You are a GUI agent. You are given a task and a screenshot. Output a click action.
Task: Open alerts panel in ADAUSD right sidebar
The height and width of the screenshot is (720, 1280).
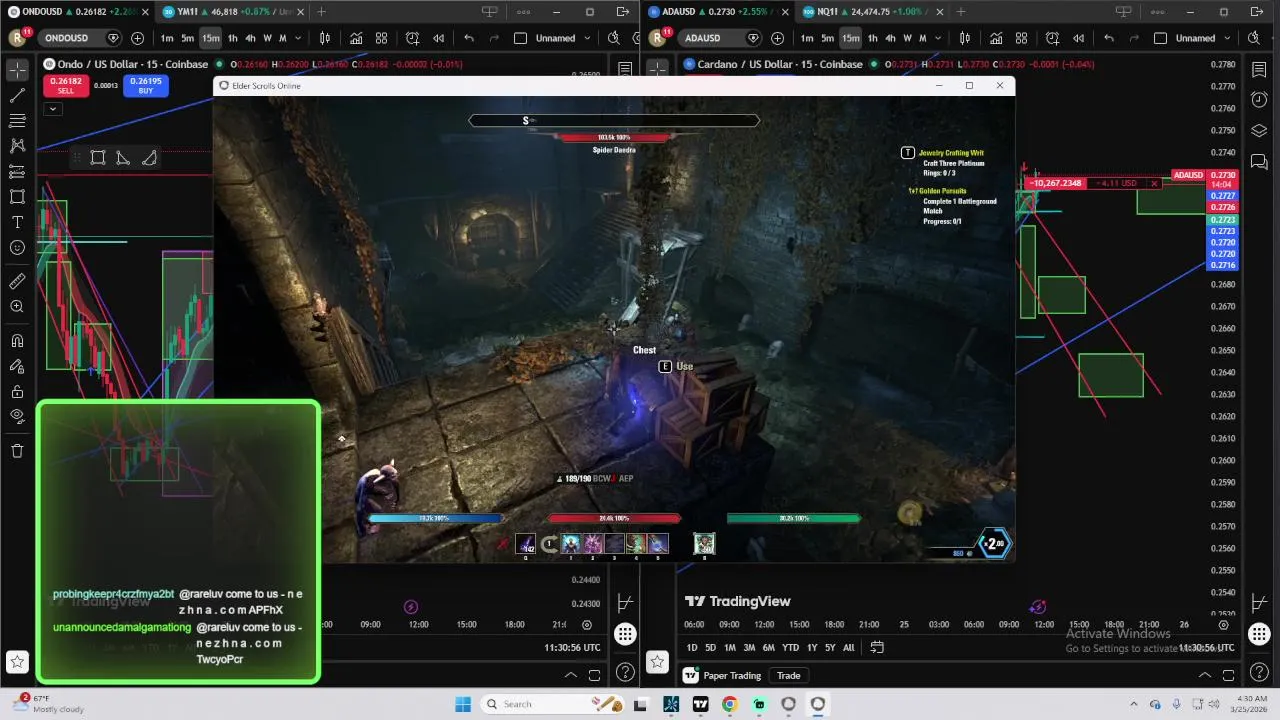[x=1259, y=100]
